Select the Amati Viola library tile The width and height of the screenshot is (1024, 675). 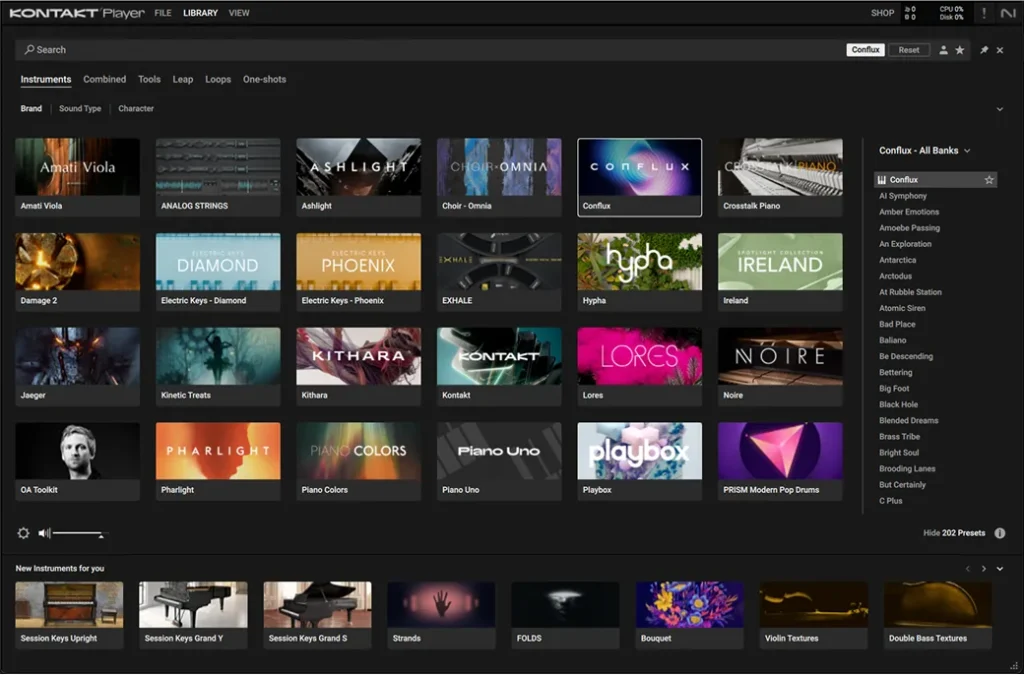tap(77, 177)
